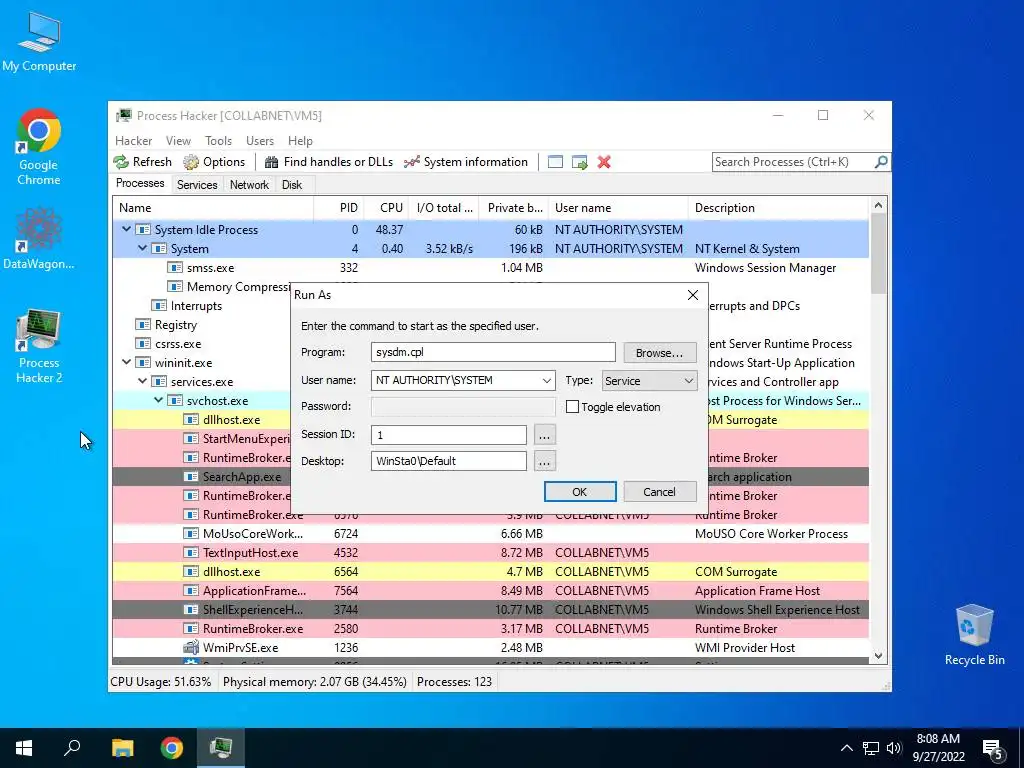The height and width of the screenshot is (768, 1024).
Task: Click the Refresh toolbar icon
Action: click(121, 162)
